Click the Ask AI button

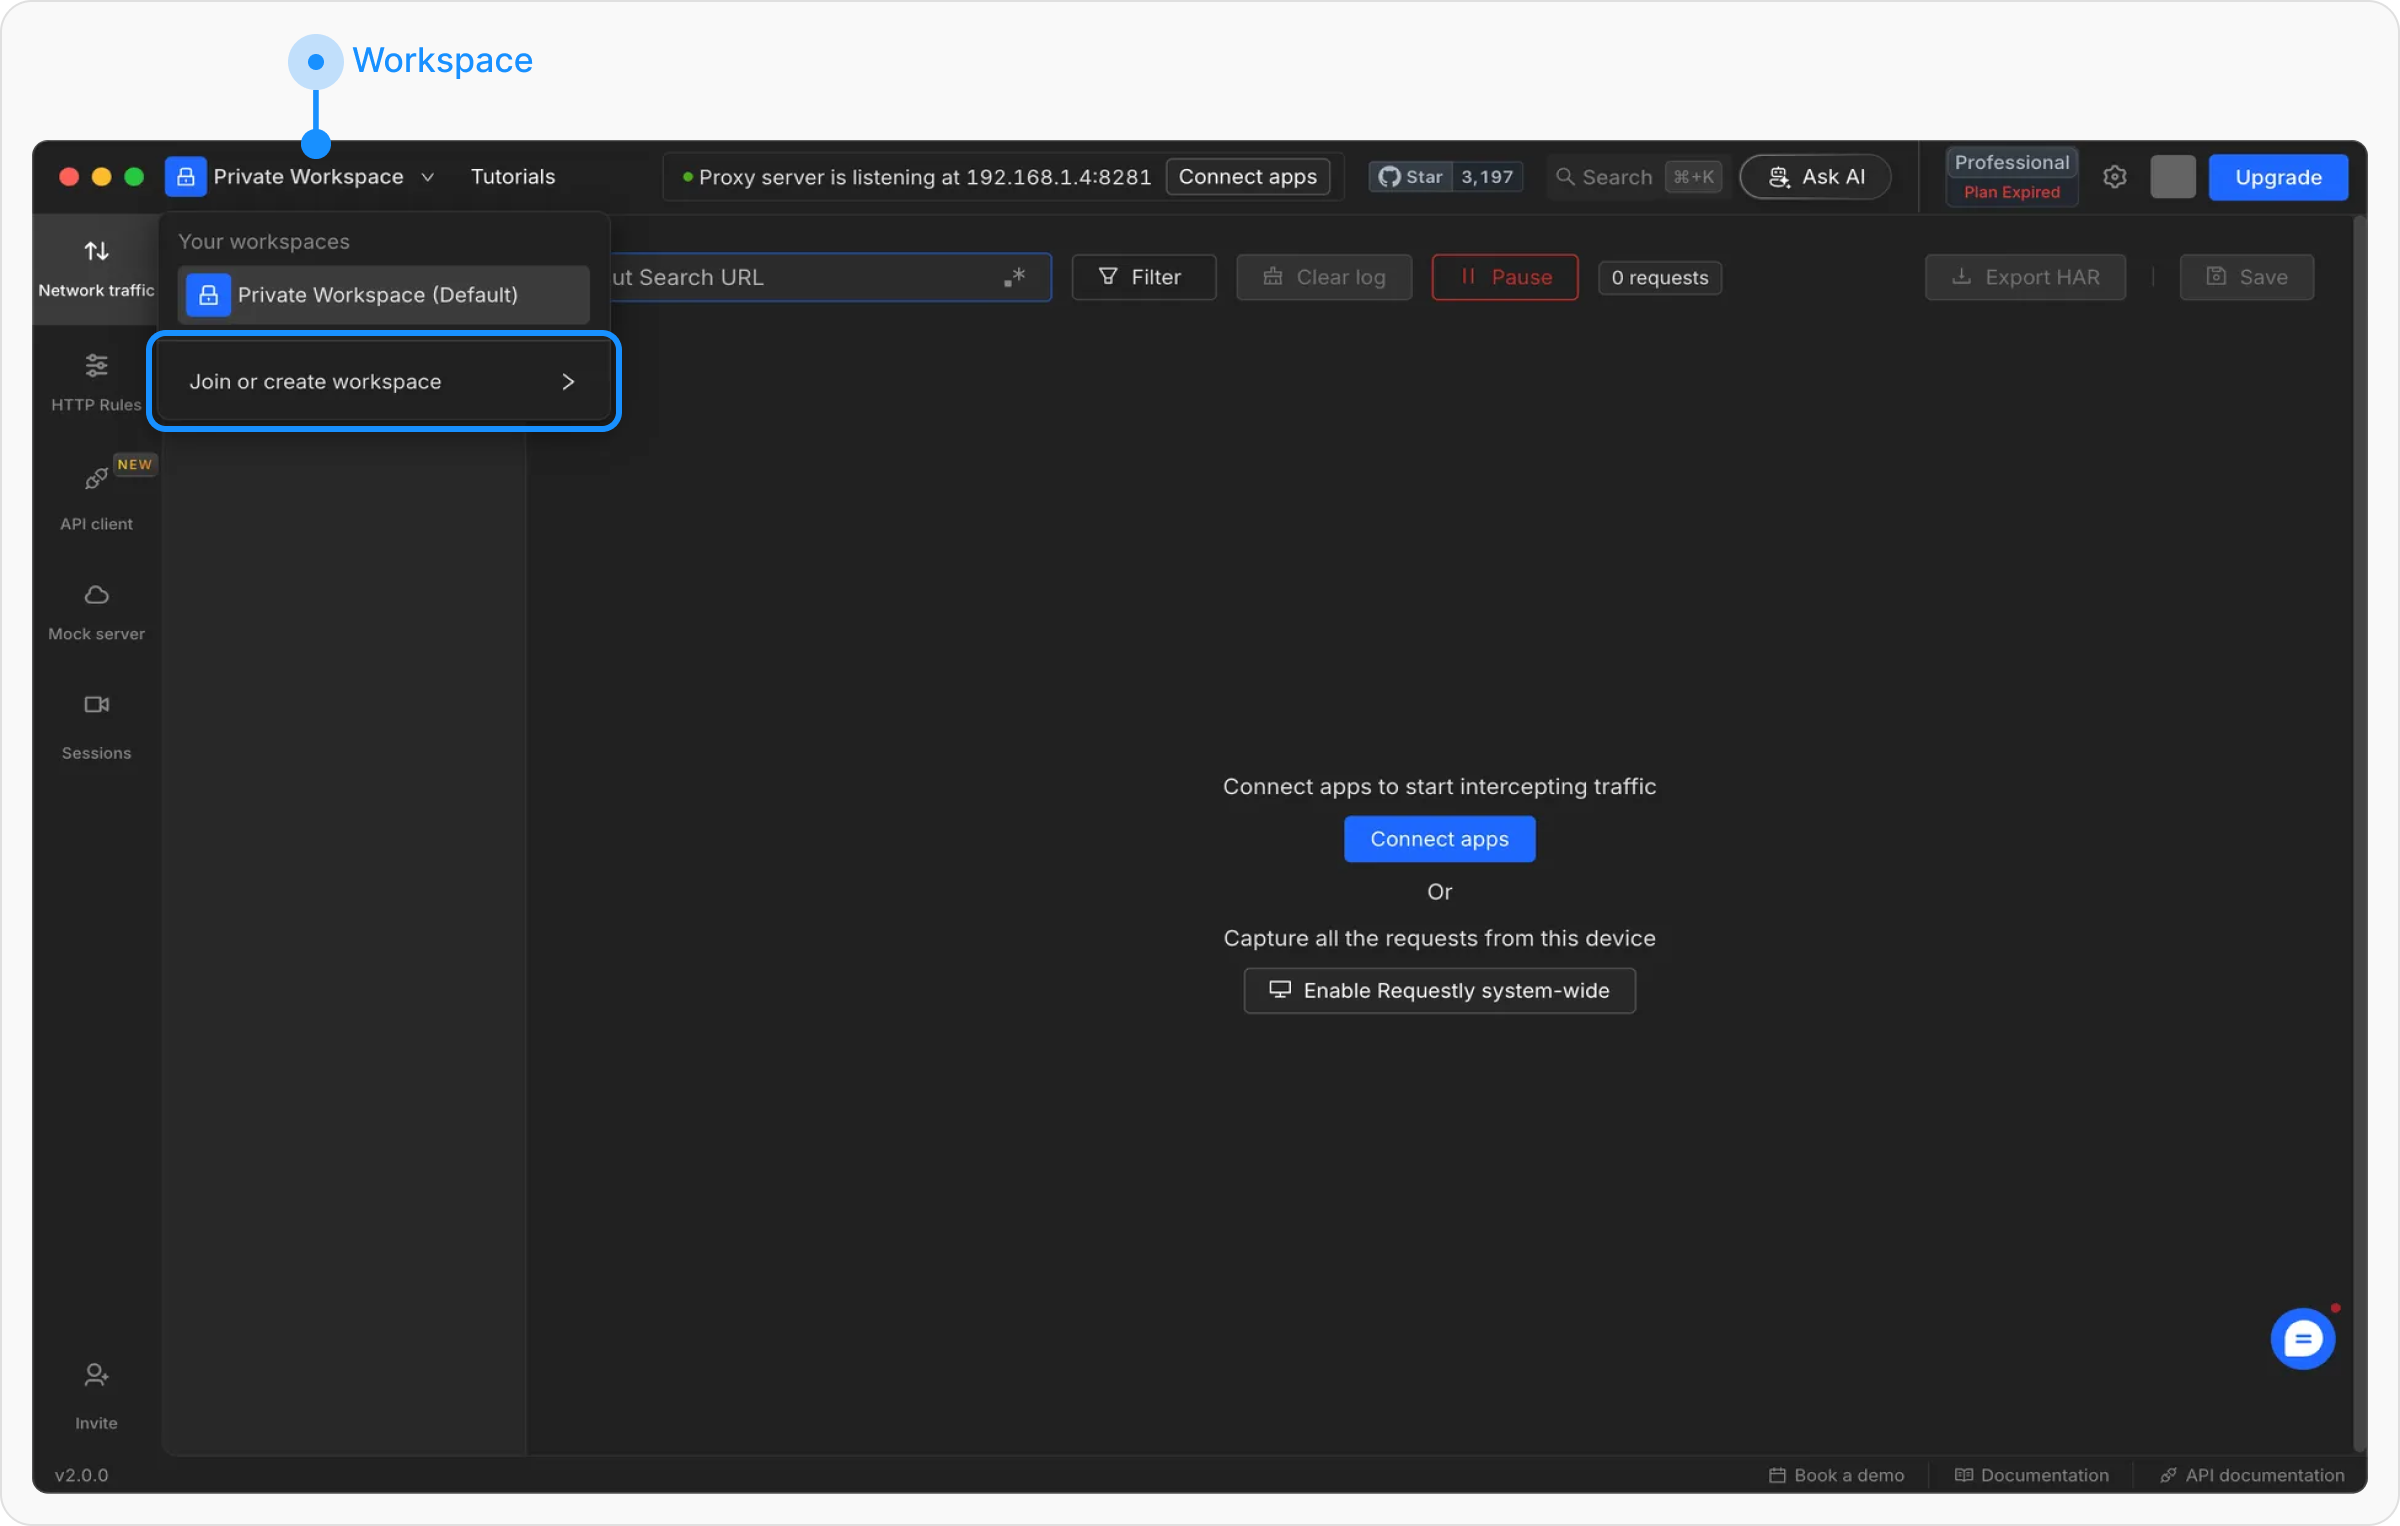(x=1815, y=177)
